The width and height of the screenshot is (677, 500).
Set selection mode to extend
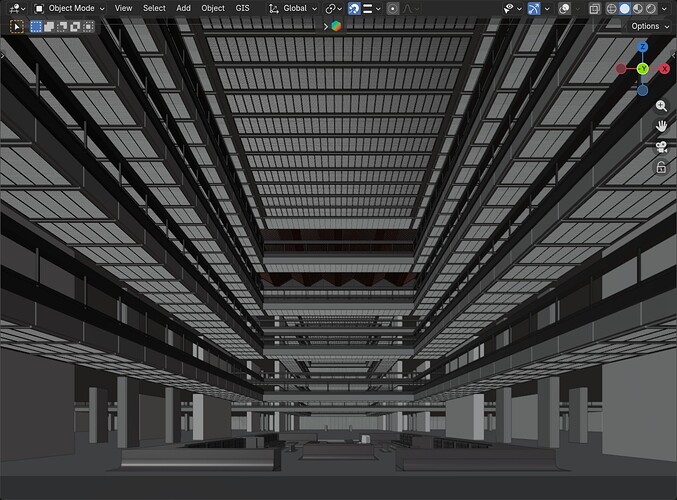(49, 27)
